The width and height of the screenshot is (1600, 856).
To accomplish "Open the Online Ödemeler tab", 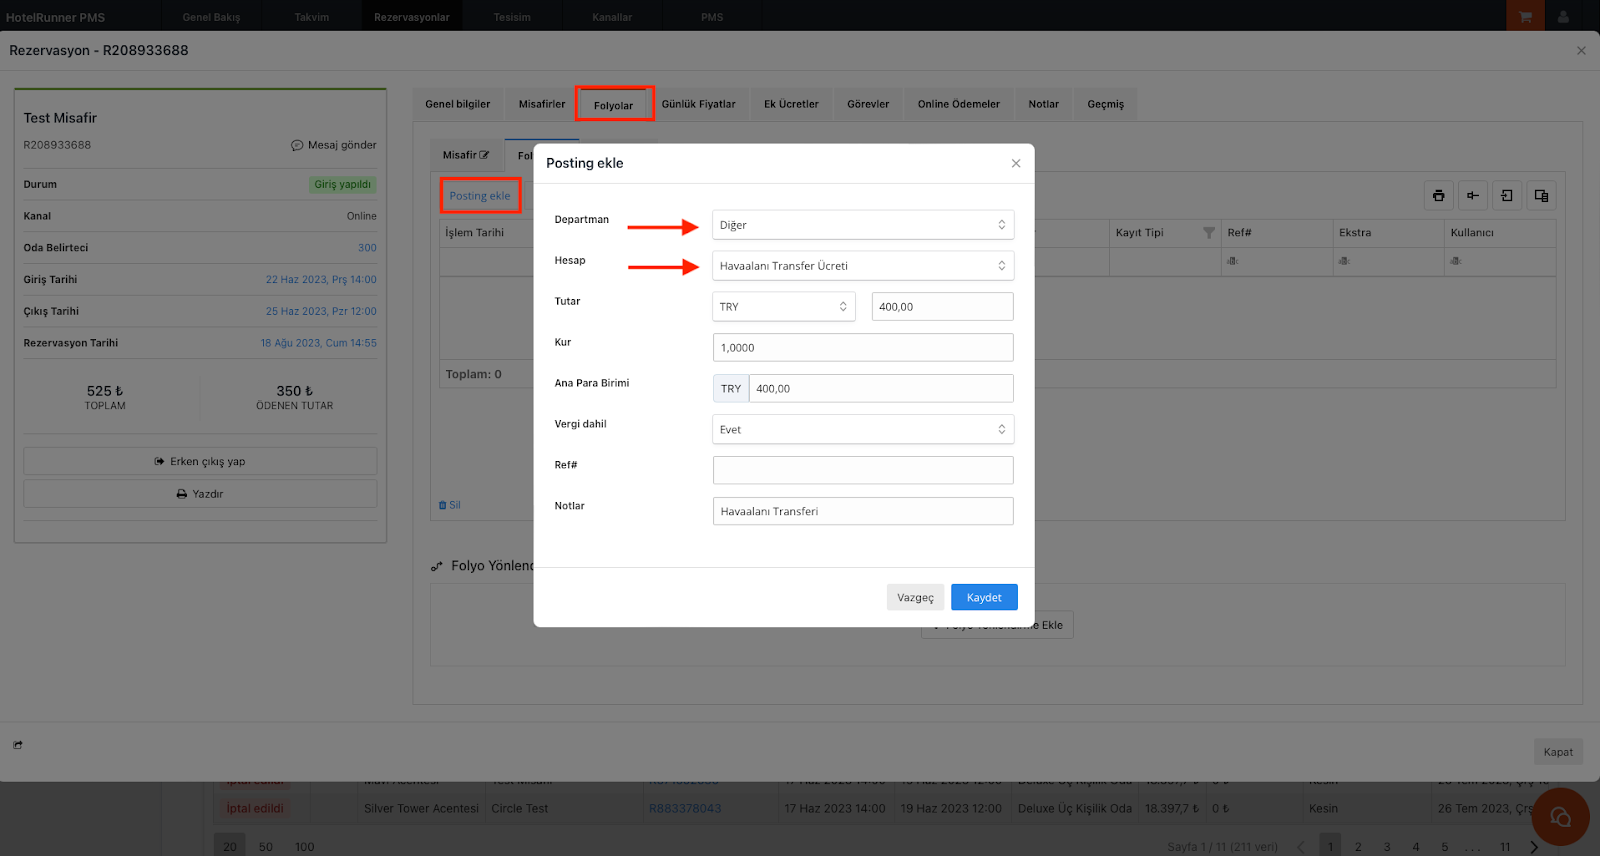I will pyautogui.click(x=958, y=104).
